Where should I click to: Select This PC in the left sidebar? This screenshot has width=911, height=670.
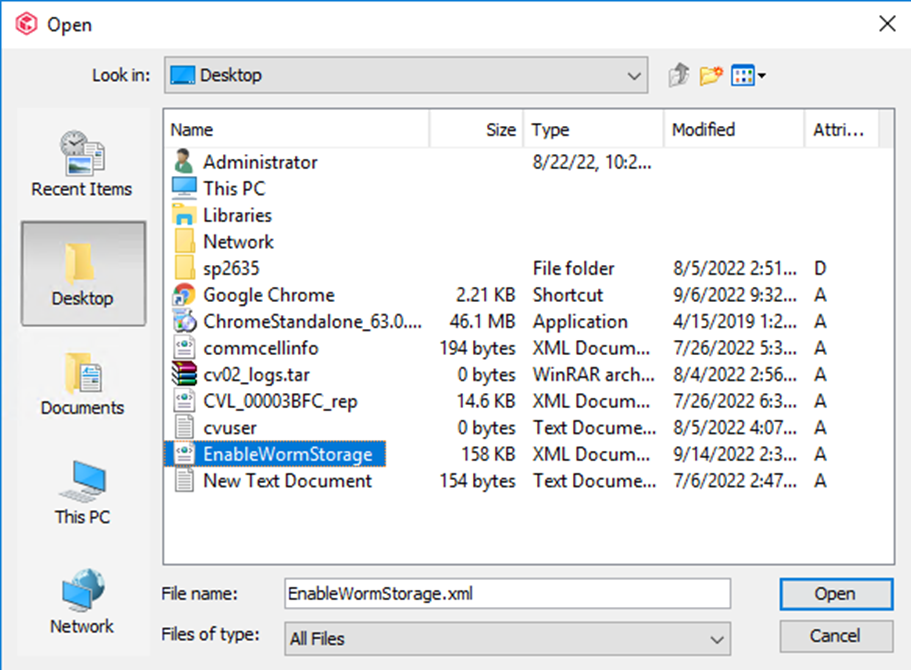pos(82,493)
